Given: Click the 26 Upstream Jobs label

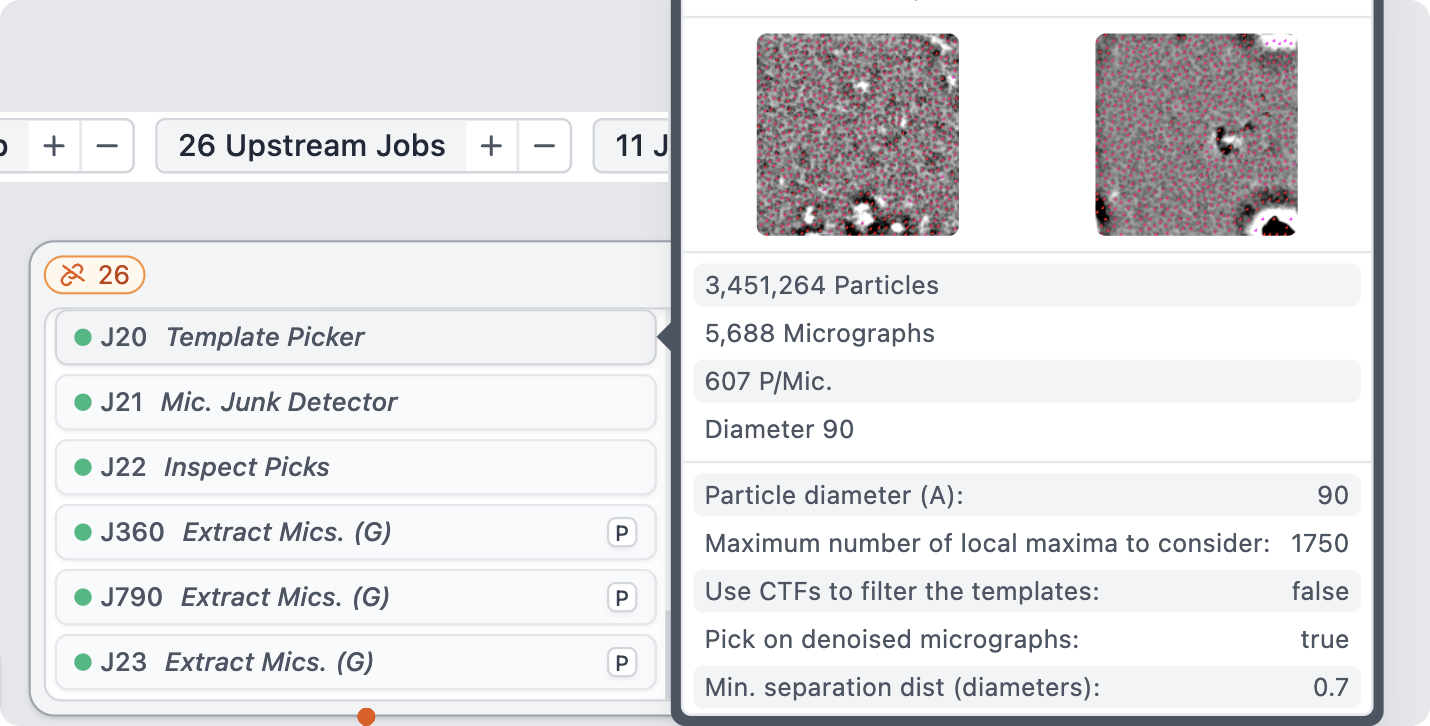Looking at the screenshot, I should pyautogui.click(x=311, y=146).
